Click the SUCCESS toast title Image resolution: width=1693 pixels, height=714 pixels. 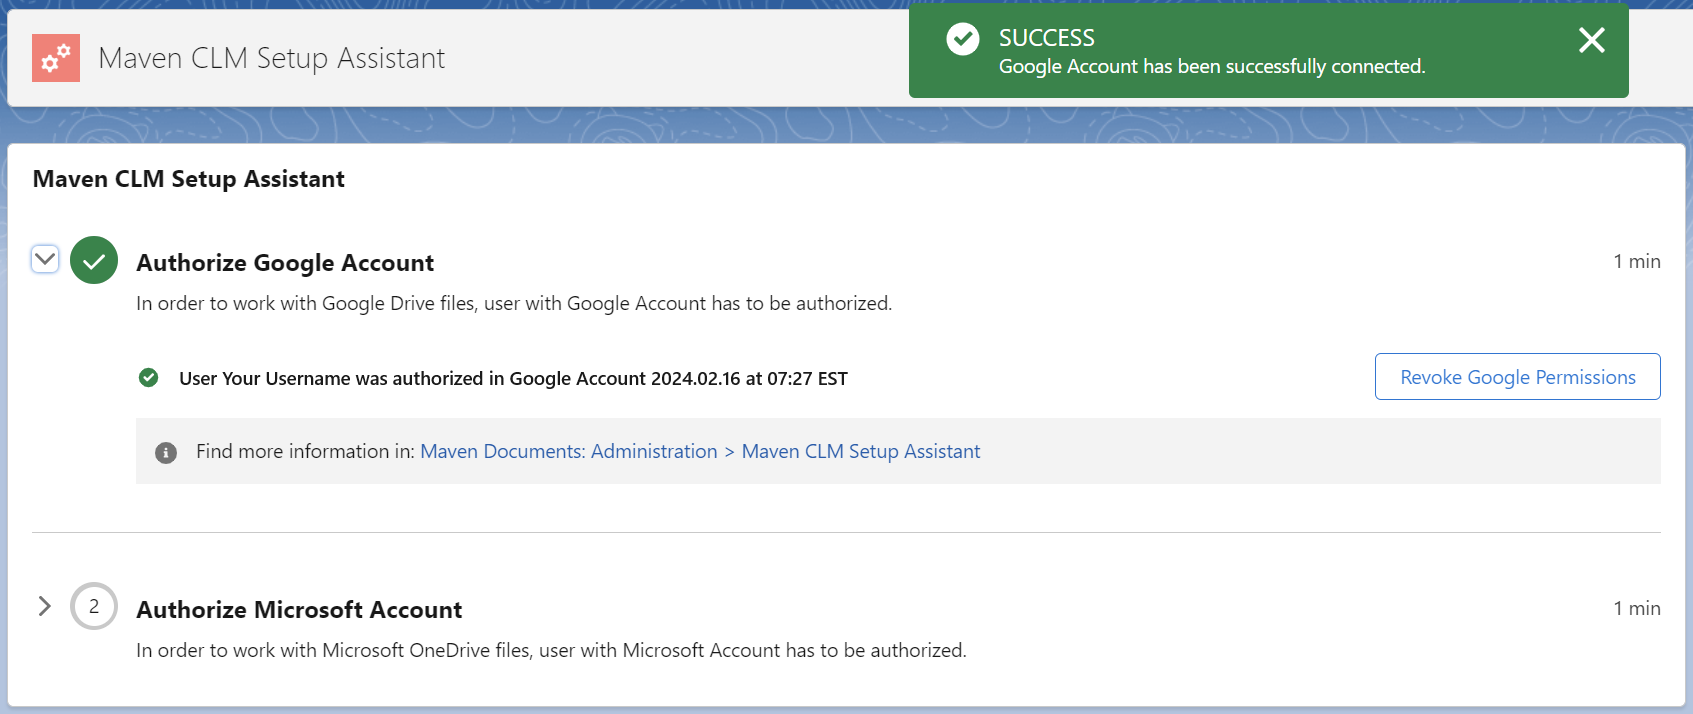(x=1047, y=38)
